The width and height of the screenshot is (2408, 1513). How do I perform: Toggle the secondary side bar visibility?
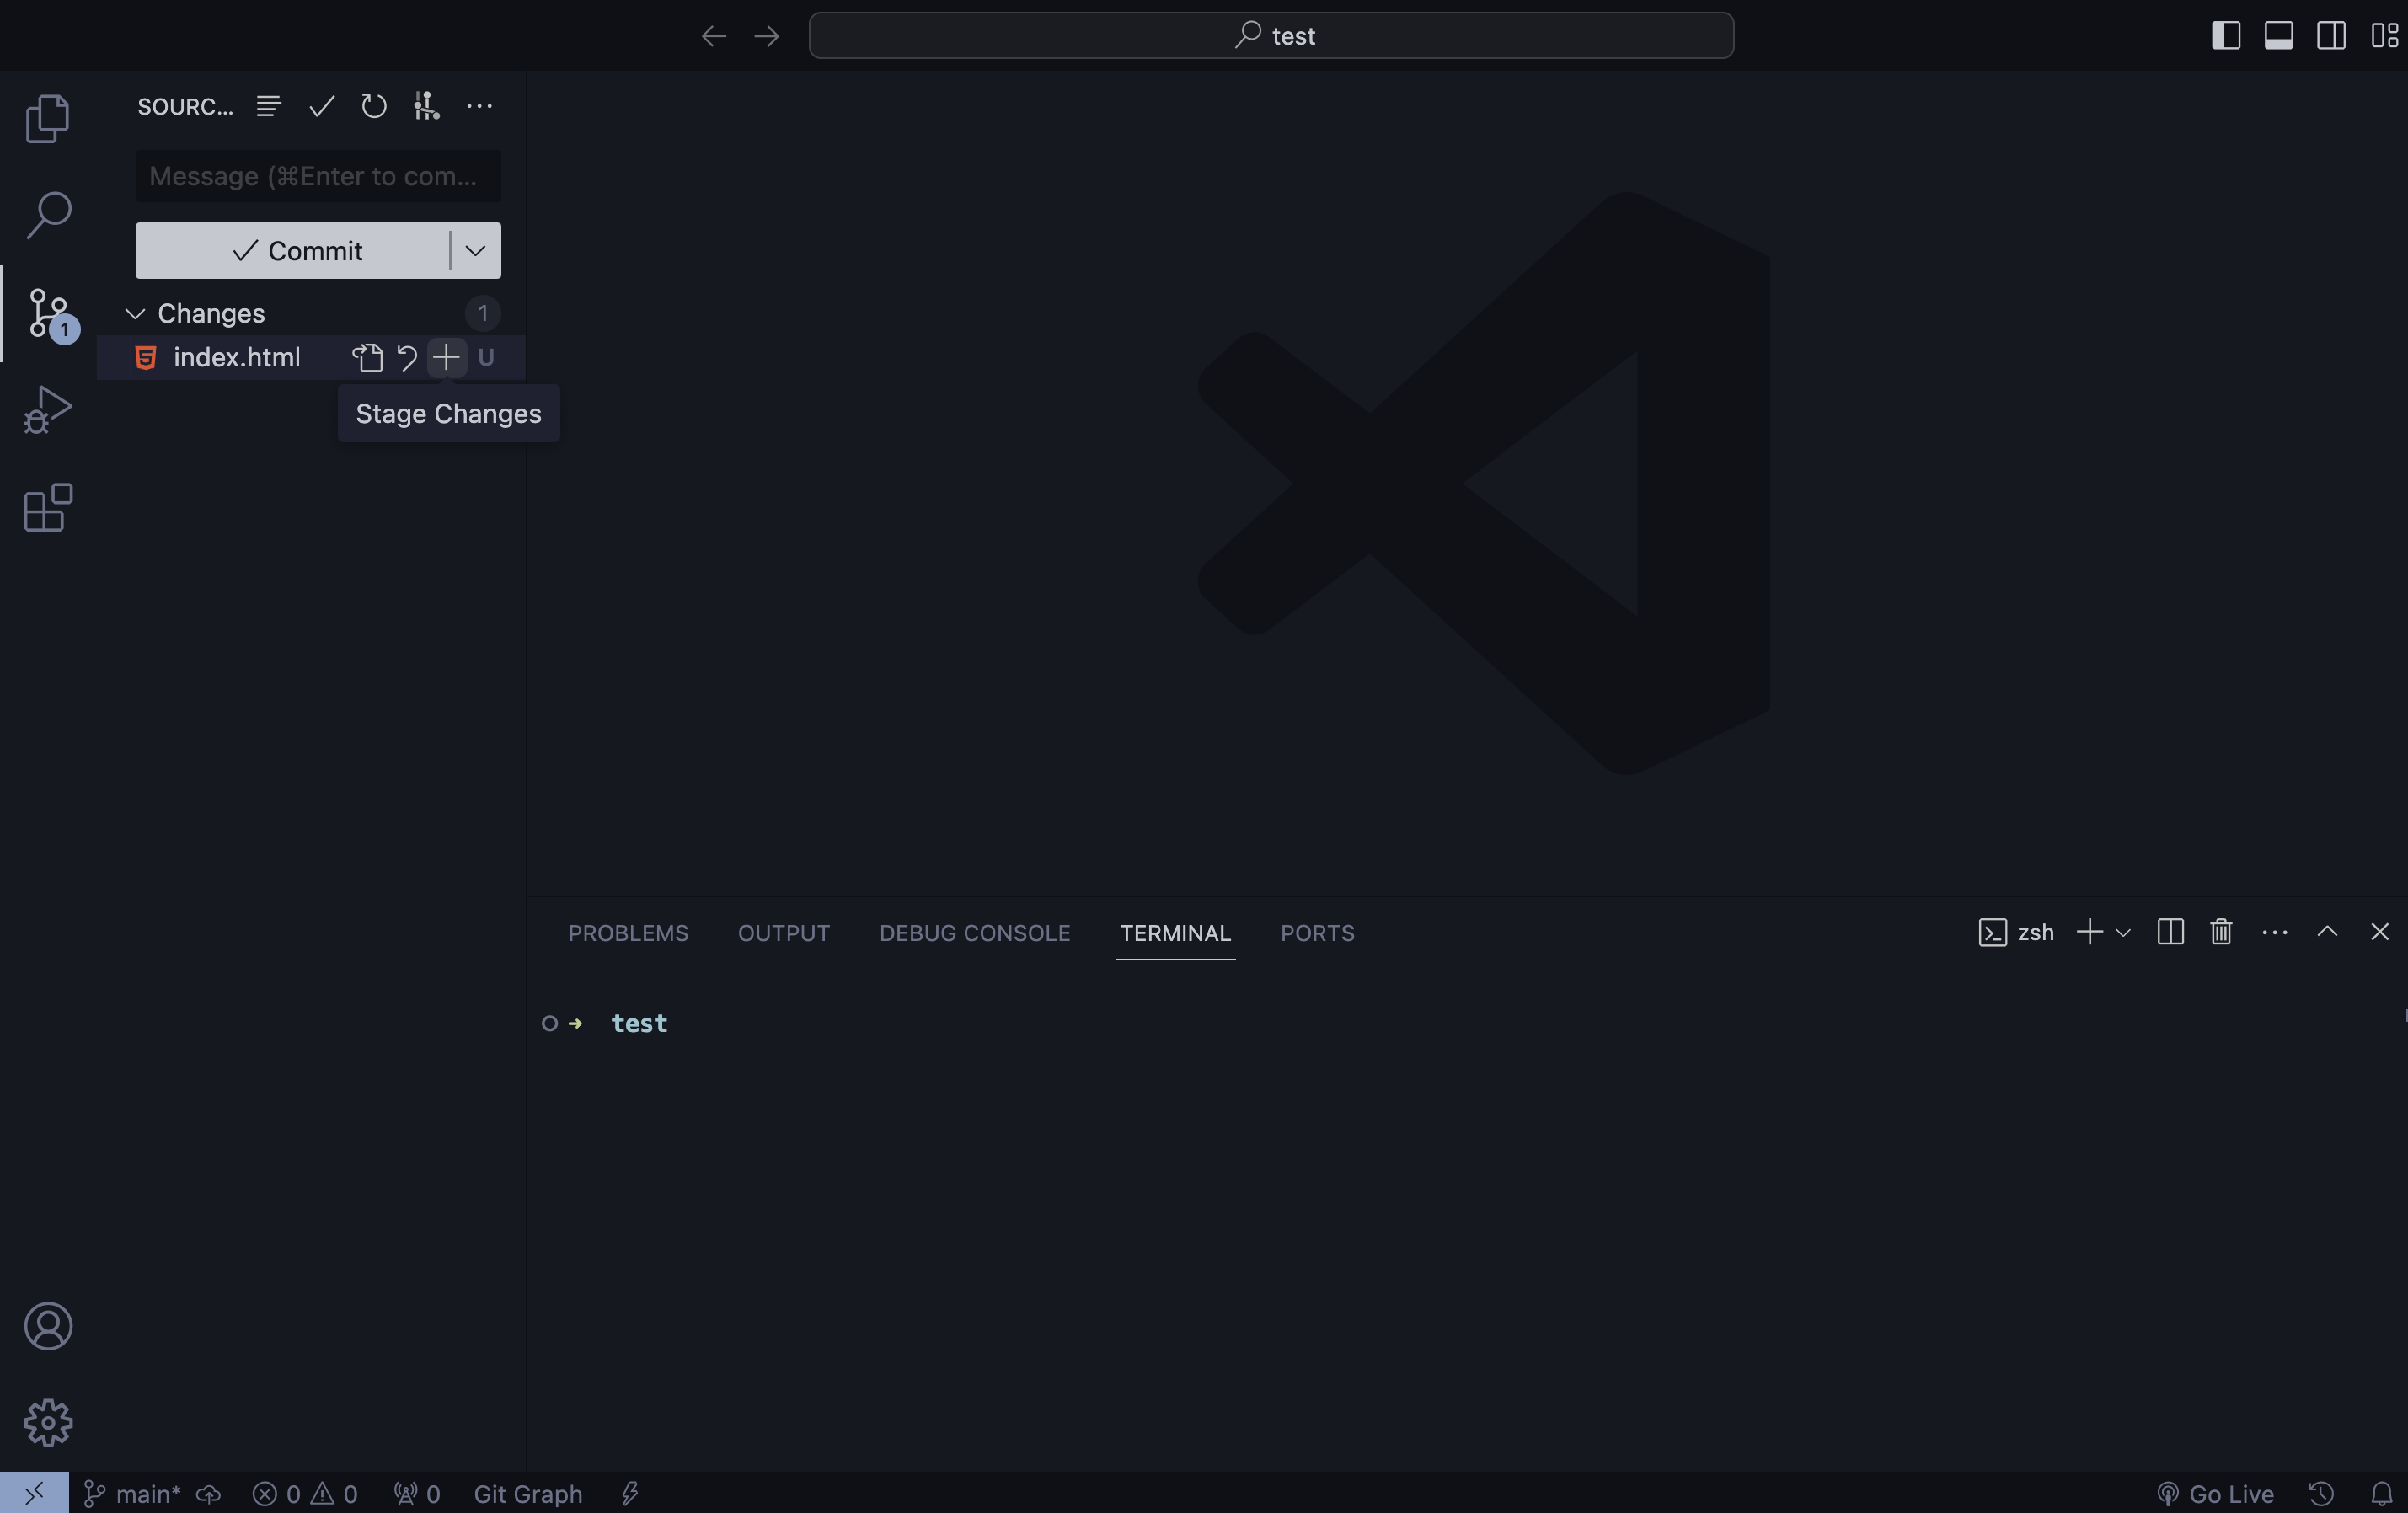pos(2331,35)
